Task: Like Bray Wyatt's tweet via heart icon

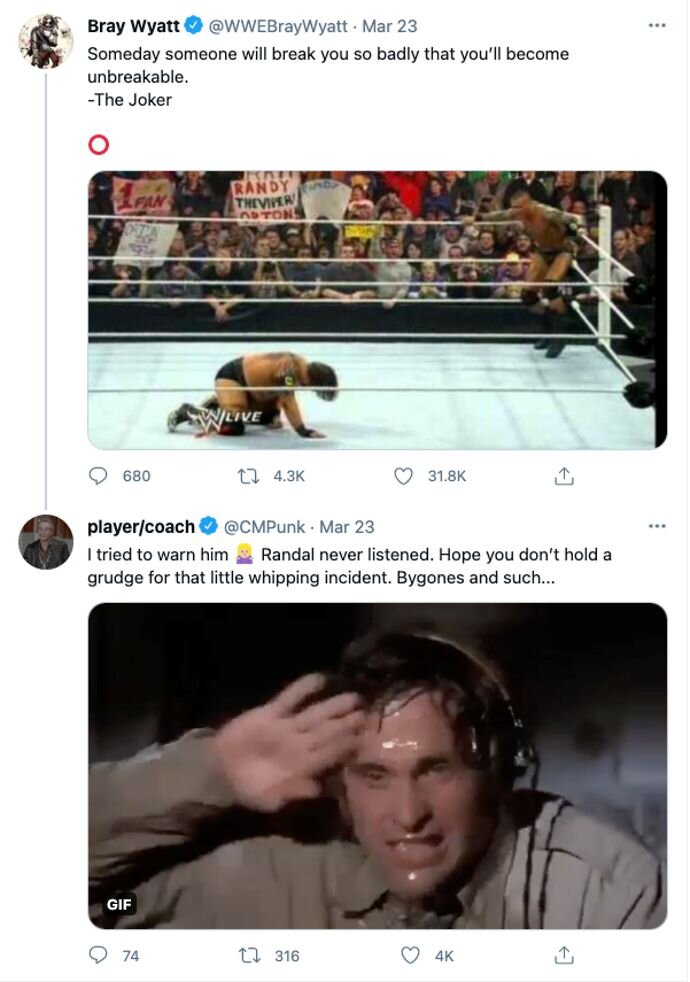Action: 404,477
